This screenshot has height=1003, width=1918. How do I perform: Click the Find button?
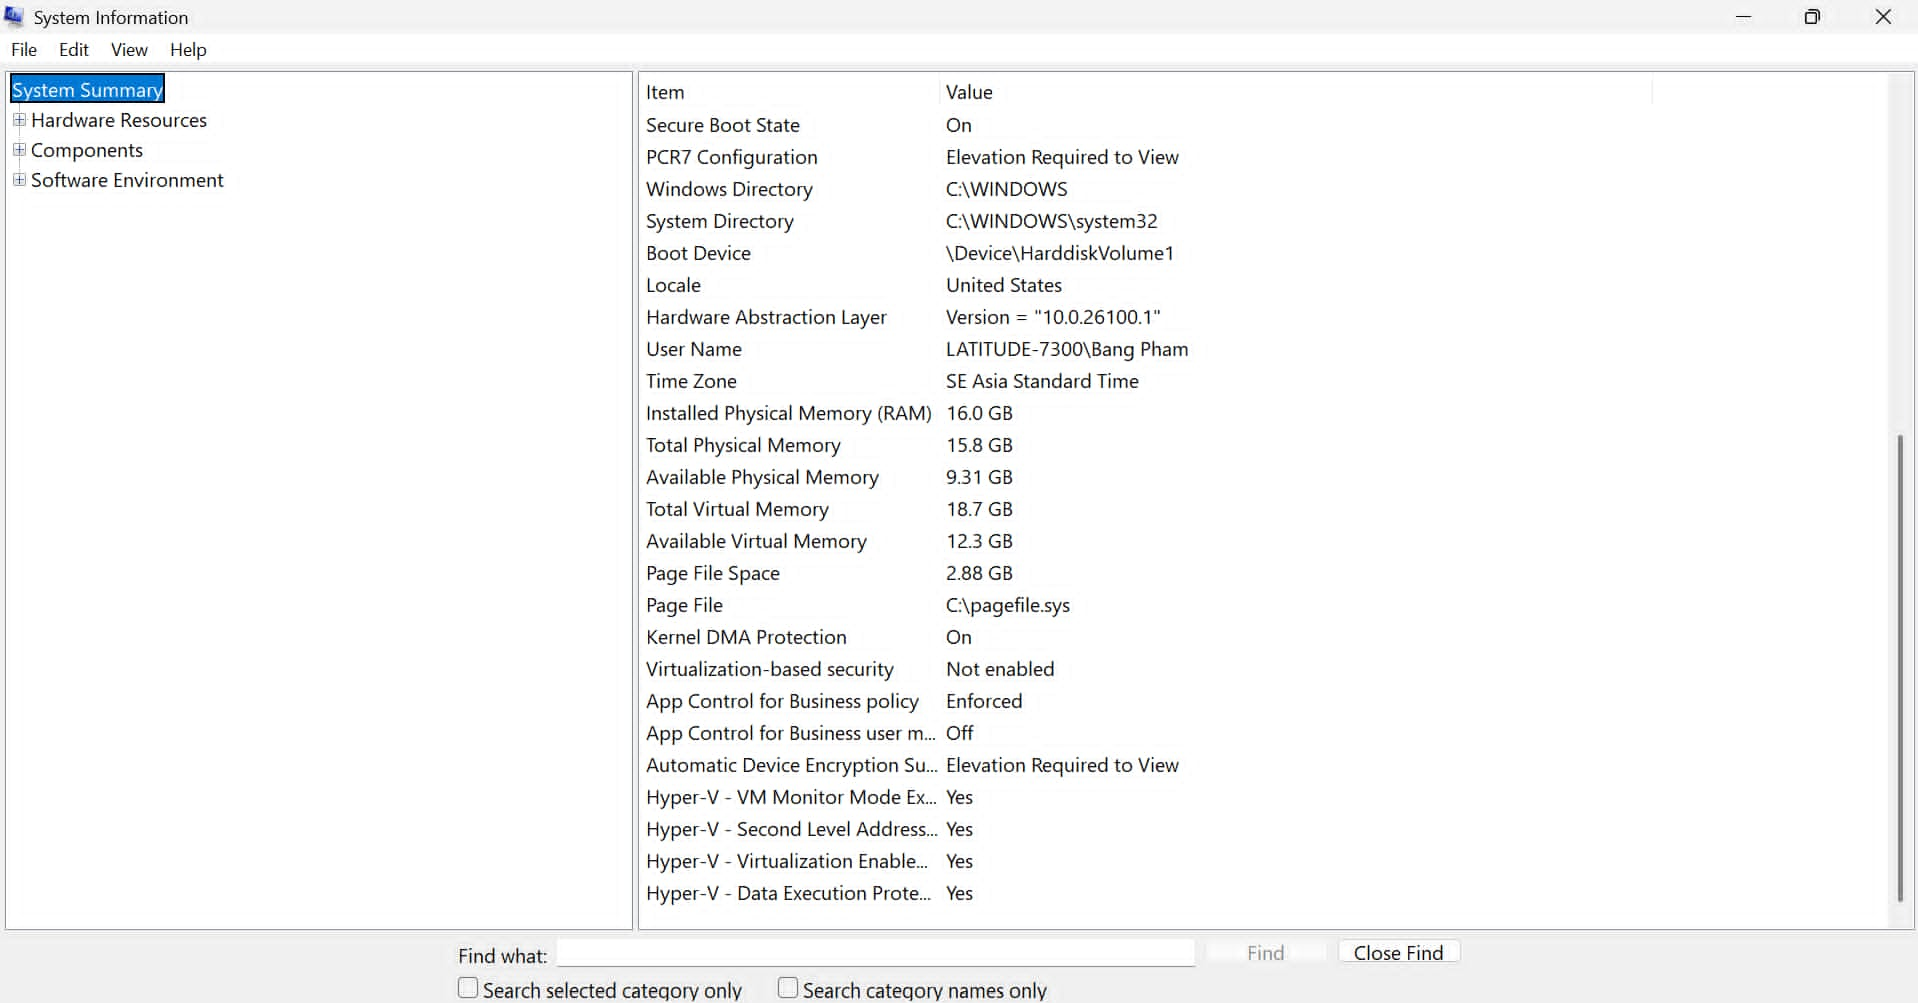tap(1265, 953)
